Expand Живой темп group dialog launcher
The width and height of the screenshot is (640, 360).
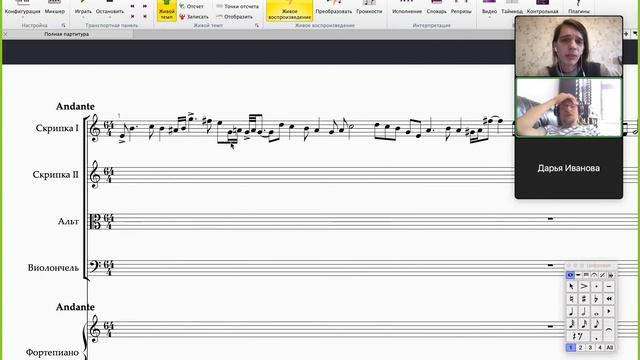(257, 25)
